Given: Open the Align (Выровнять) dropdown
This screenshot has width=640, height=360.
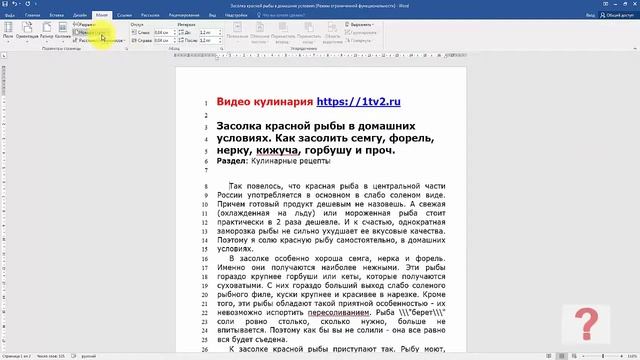Looking at the screenshot, I should click(x=360, y=24).
